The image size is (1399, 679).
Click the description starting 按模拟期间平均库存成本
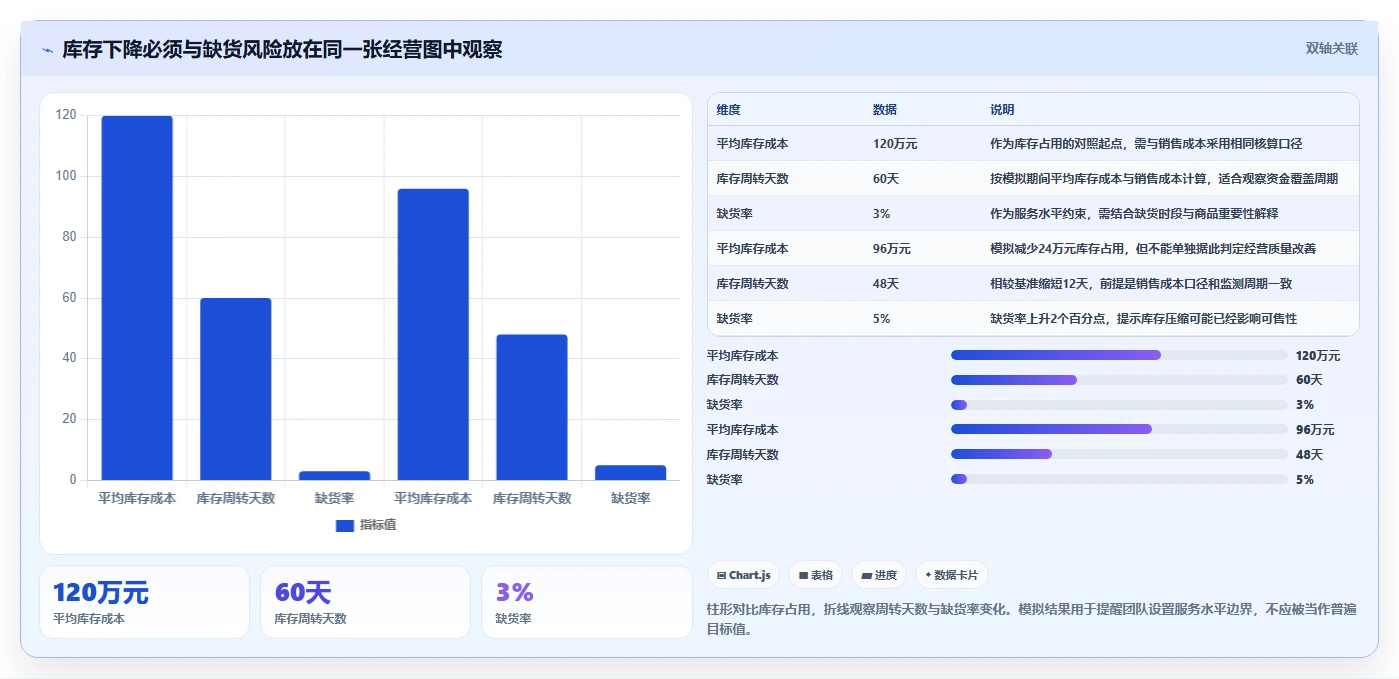1164,179
